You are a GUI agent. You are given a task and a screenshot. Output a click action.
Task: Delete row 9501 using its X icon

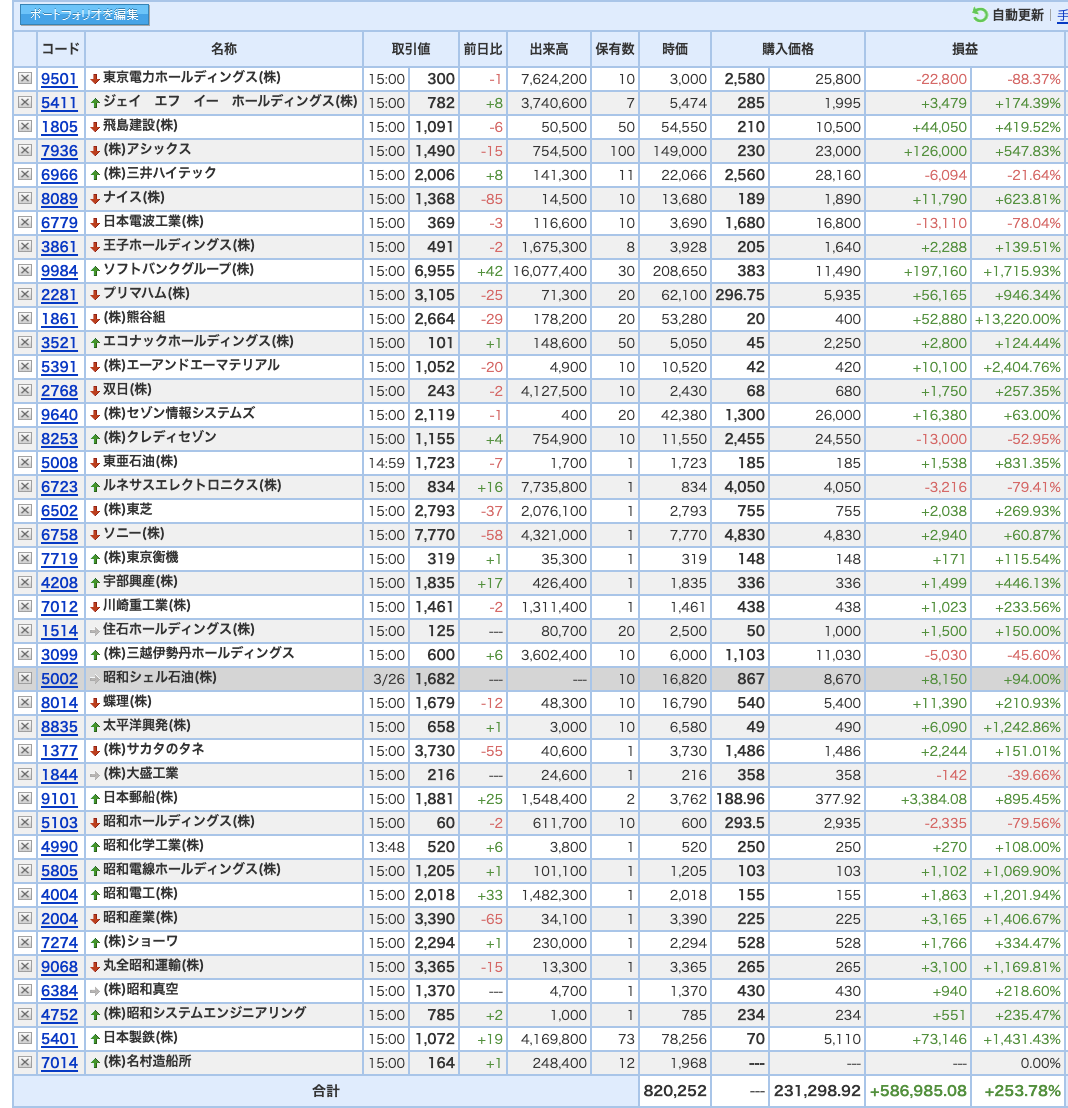click(25, 78)
